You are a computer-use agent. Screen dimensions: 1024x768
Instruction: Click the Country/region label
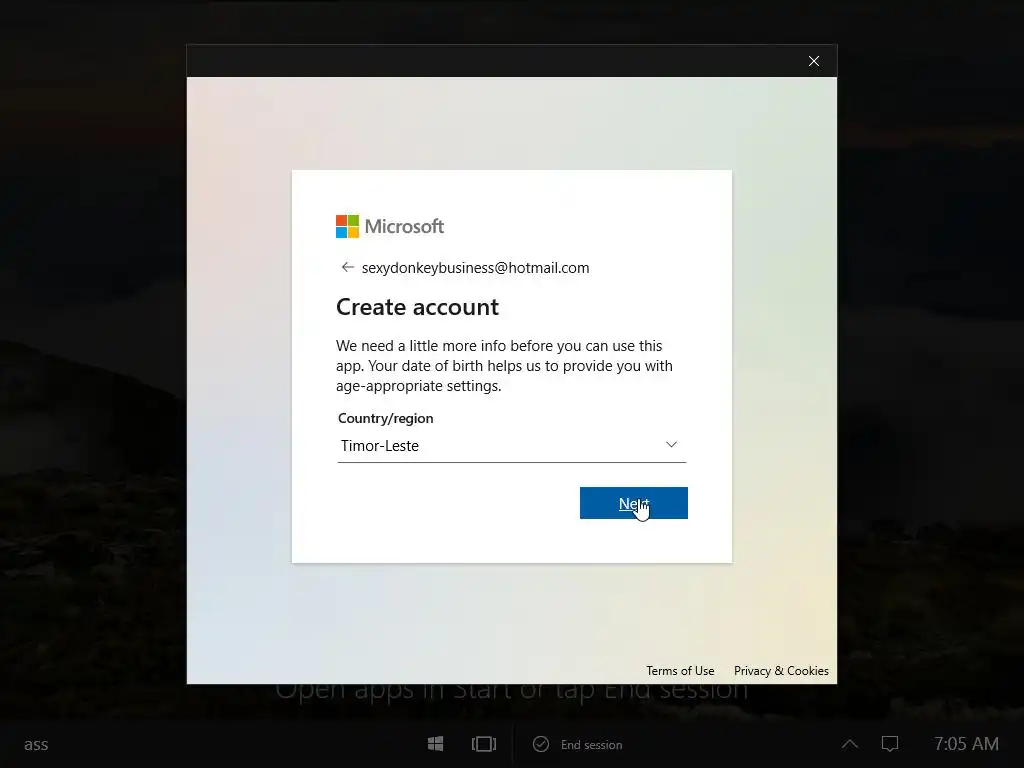click(385, 419)
